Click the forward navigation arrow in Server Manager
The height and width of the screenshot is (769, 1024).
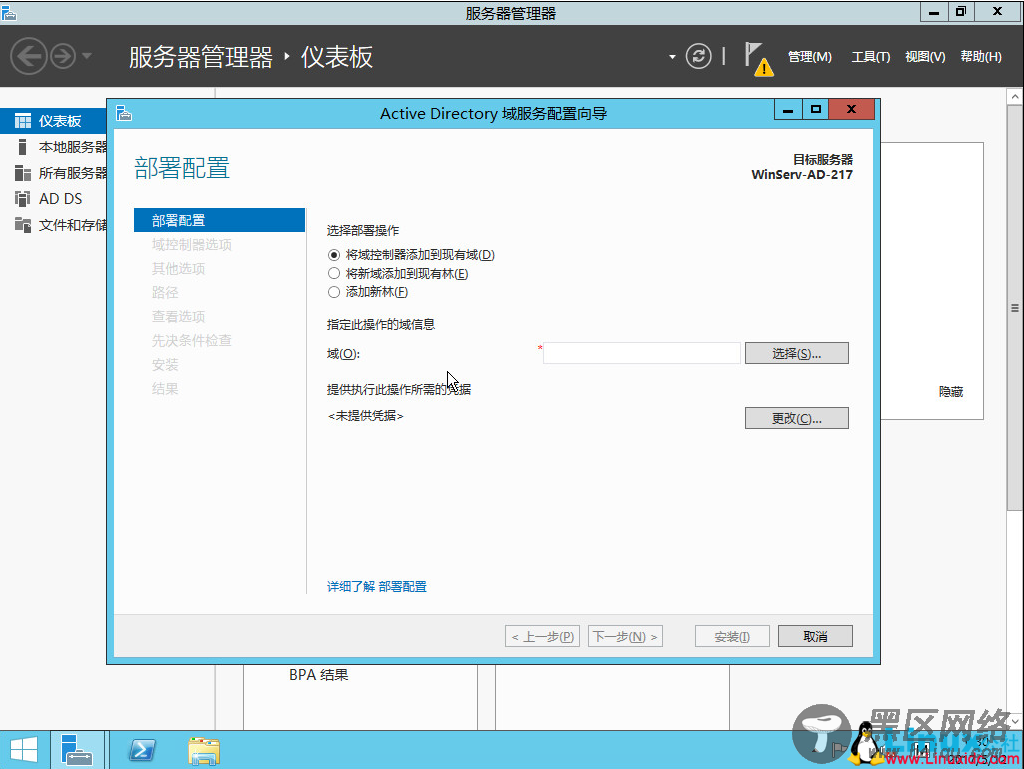[x=63, y=56]
